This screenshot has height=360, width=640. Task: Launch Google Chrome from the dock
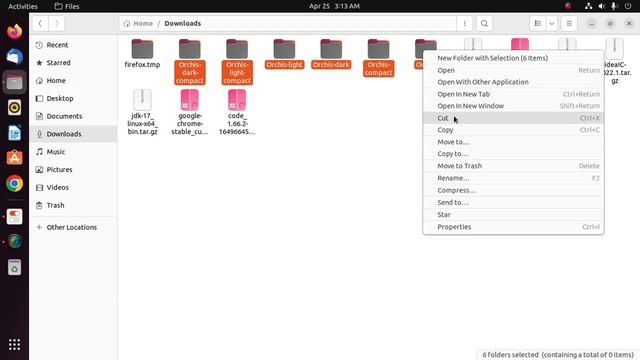click(14, 183)
